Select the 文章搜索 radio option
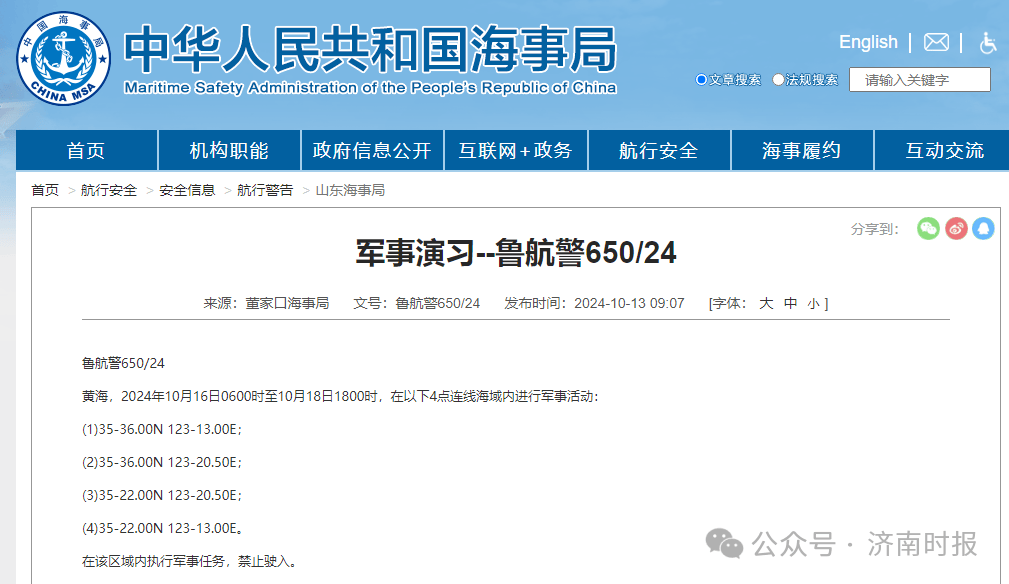 tap(701, 80)
